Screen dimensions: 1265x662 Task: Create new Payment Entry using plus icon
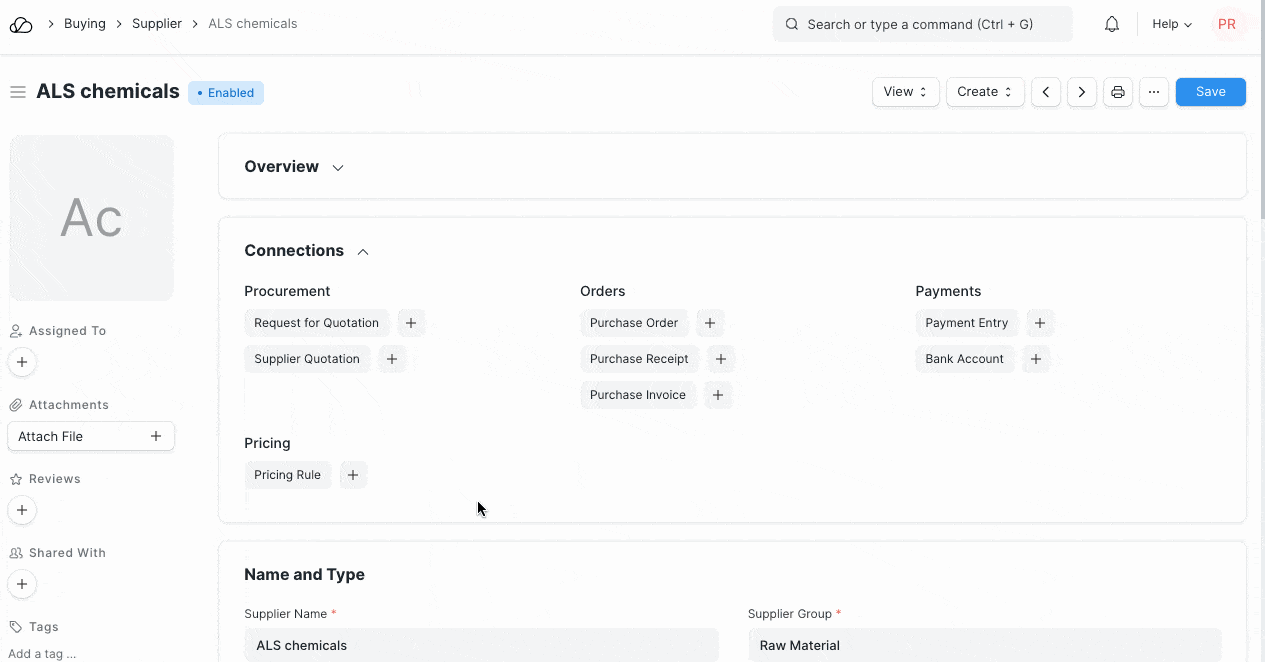tap(1039, 323)
